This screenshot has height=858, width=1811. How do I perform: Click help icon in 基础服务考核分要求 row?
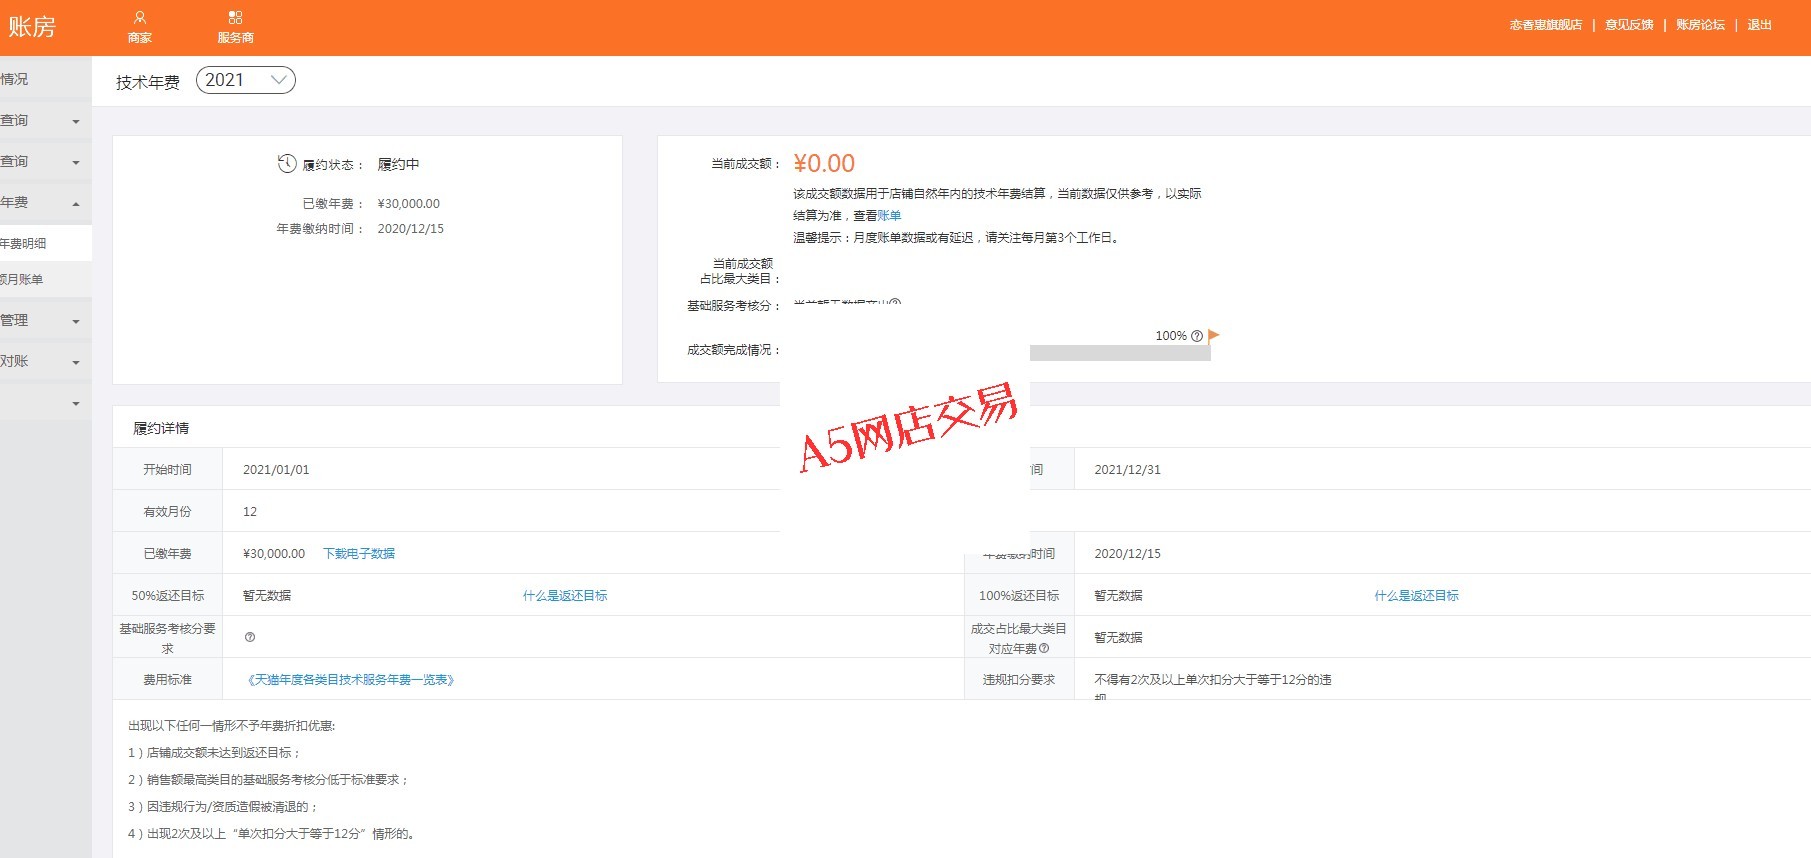[x=250, y=637]
